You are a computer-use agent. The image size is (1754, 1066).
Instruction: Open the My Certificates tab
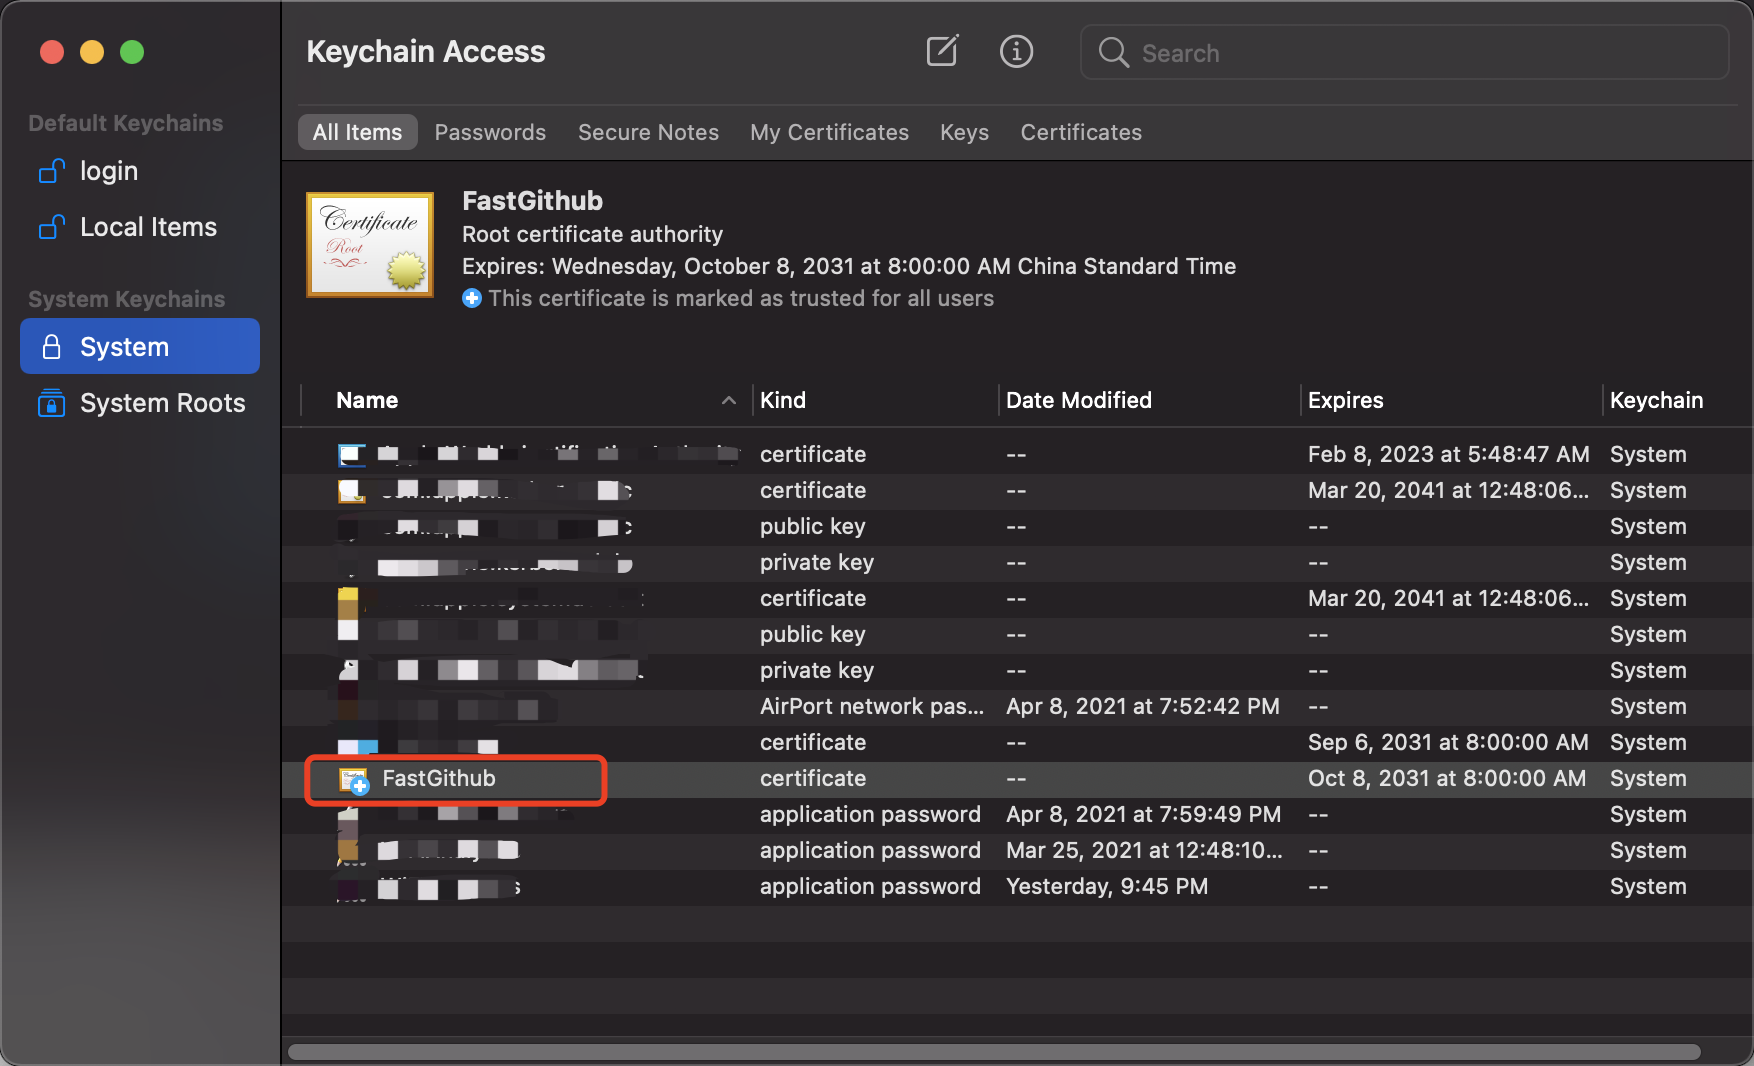(829, 132)
